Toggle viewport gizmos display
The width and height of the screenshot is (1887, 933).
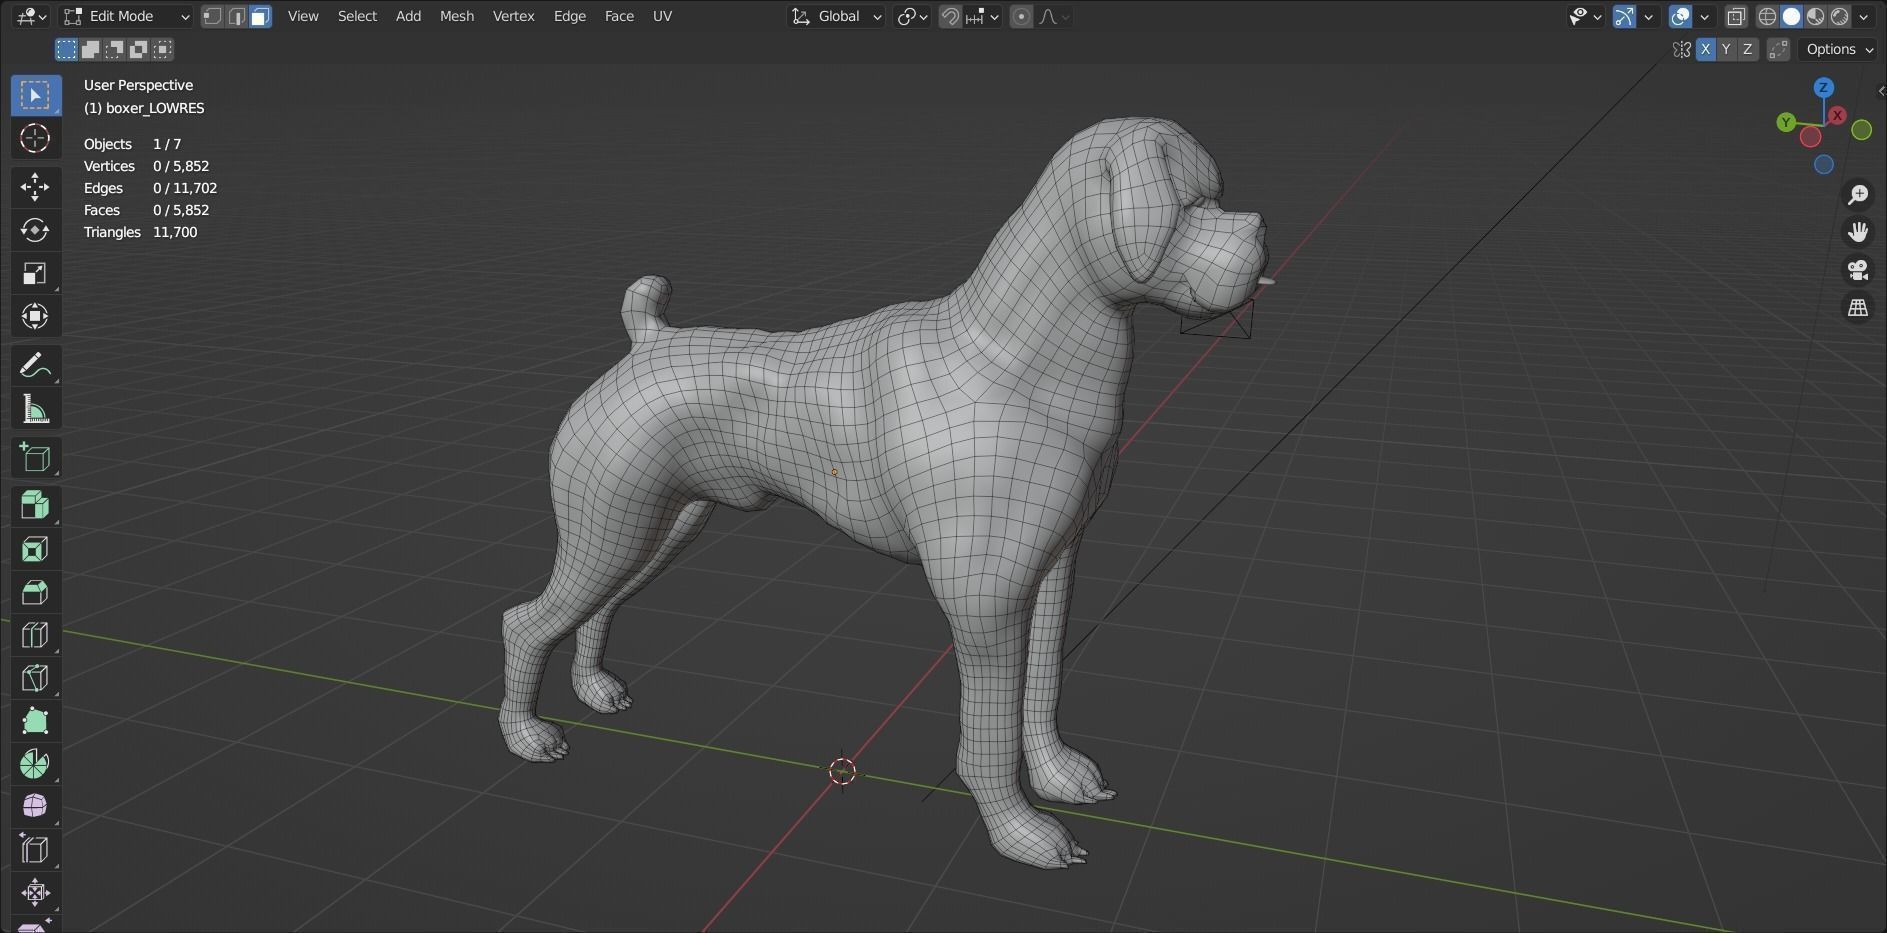pyautogui.click(x=1625, y=16)
